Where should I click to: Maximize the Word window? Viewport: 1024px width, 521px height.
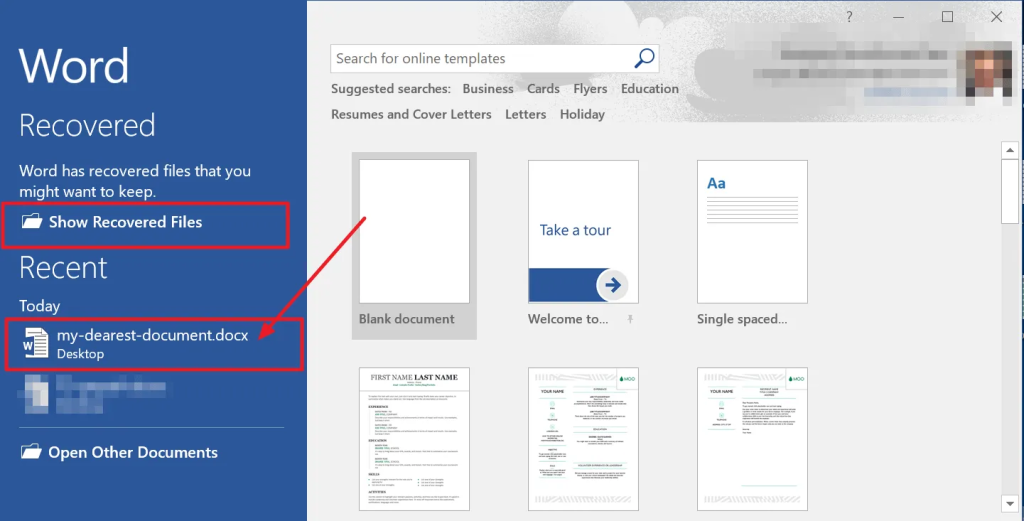(x=947, y=17)
